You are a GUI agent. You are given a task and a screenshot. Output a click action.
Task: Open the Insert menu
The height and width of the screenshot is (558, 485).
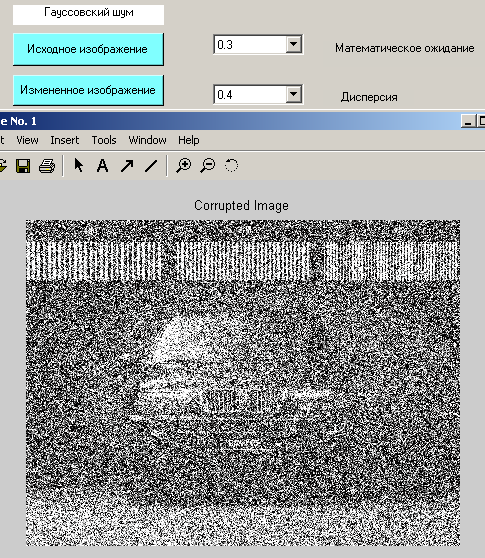65,140
